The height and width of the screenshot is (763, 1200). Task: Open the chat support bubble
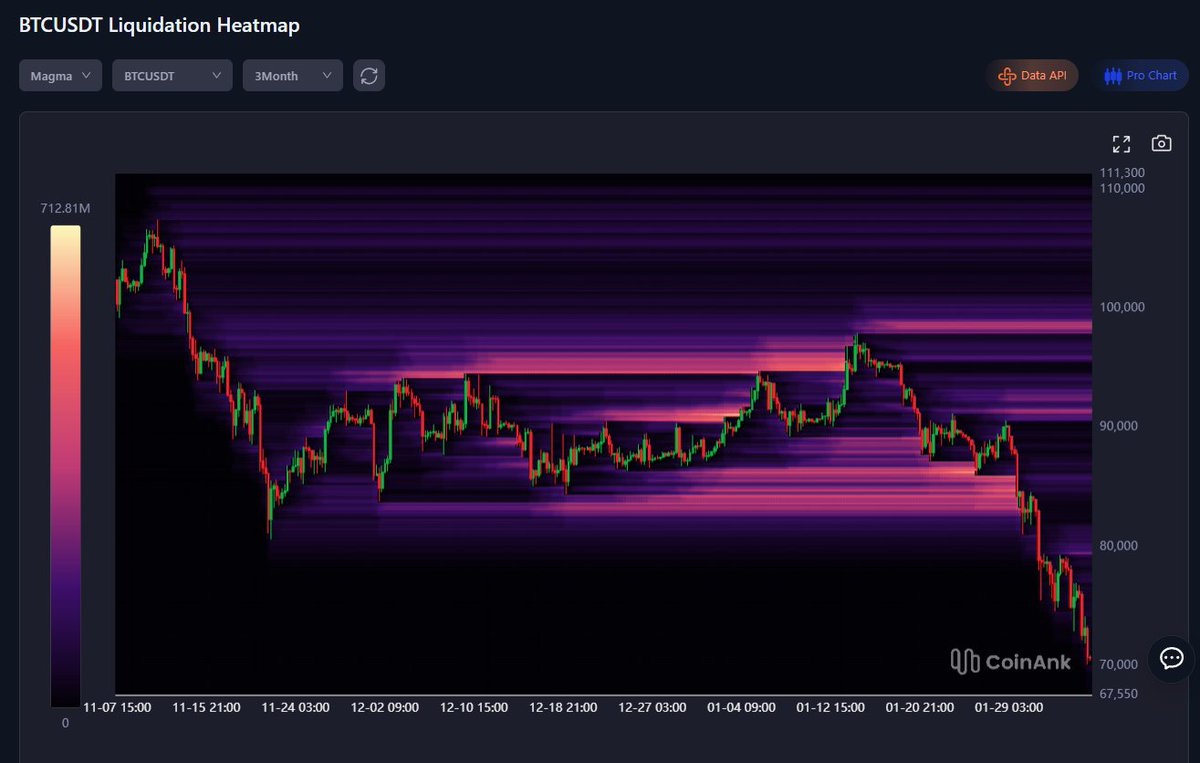click(x=1171, y=658)
